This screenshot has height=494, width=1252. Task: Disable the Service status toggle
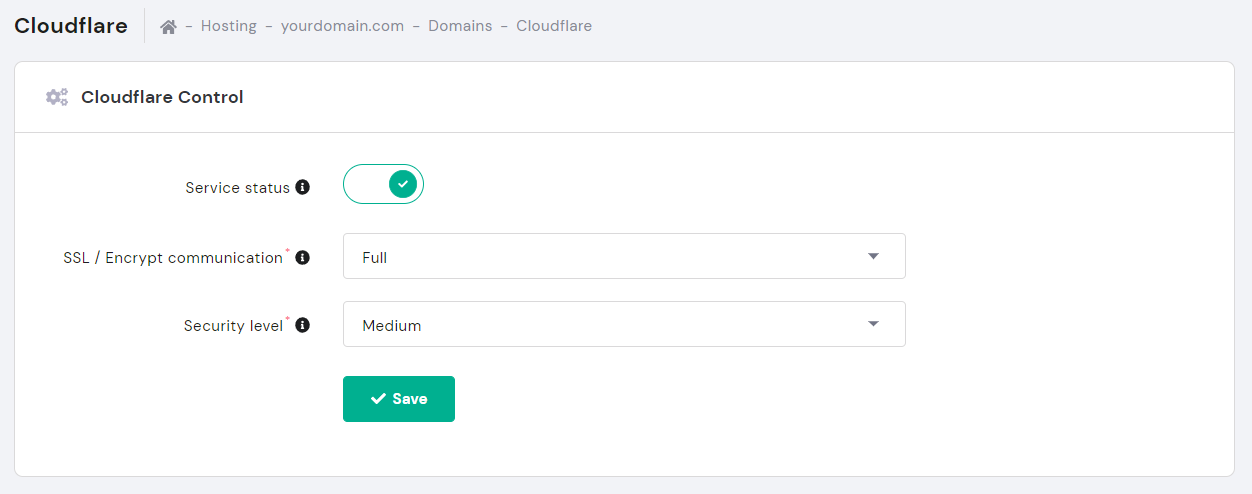point(383,184)
